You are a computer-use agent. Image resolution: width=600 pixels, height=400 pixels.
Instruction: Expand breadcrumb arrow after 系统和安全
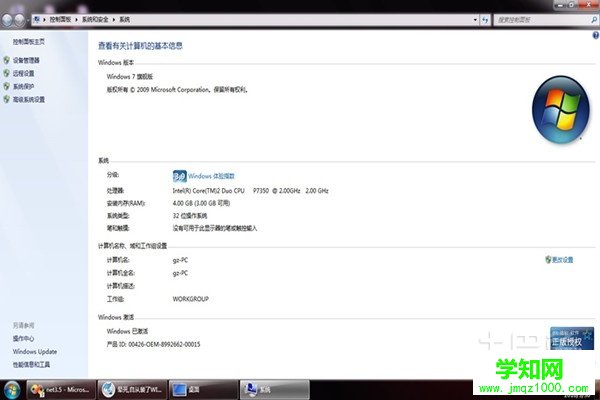(x=114, y=20)
